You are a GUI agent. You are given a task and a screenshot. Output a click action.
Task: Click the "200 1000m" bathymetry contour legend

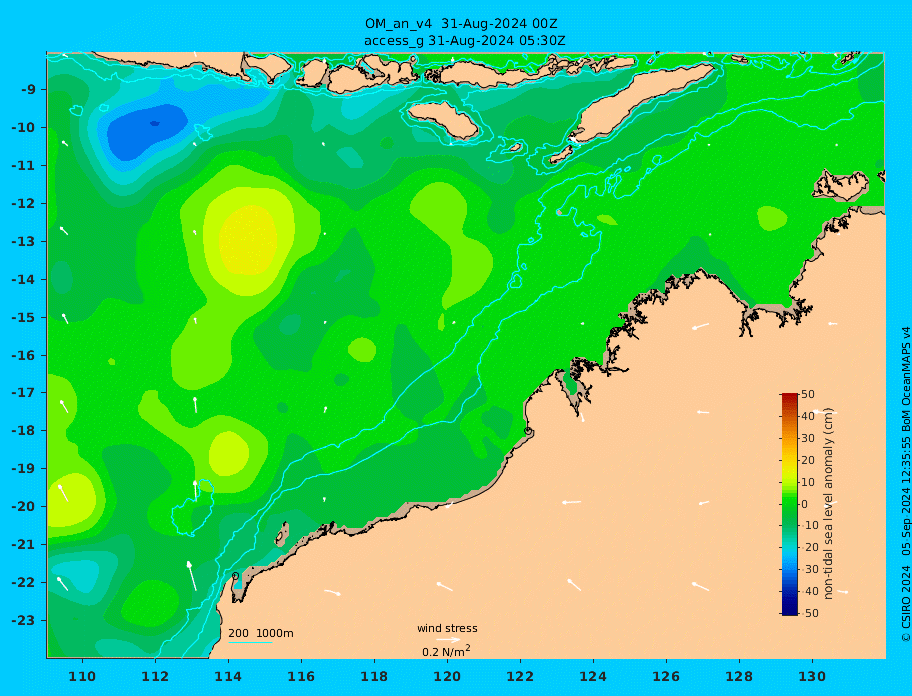(261, 633)
